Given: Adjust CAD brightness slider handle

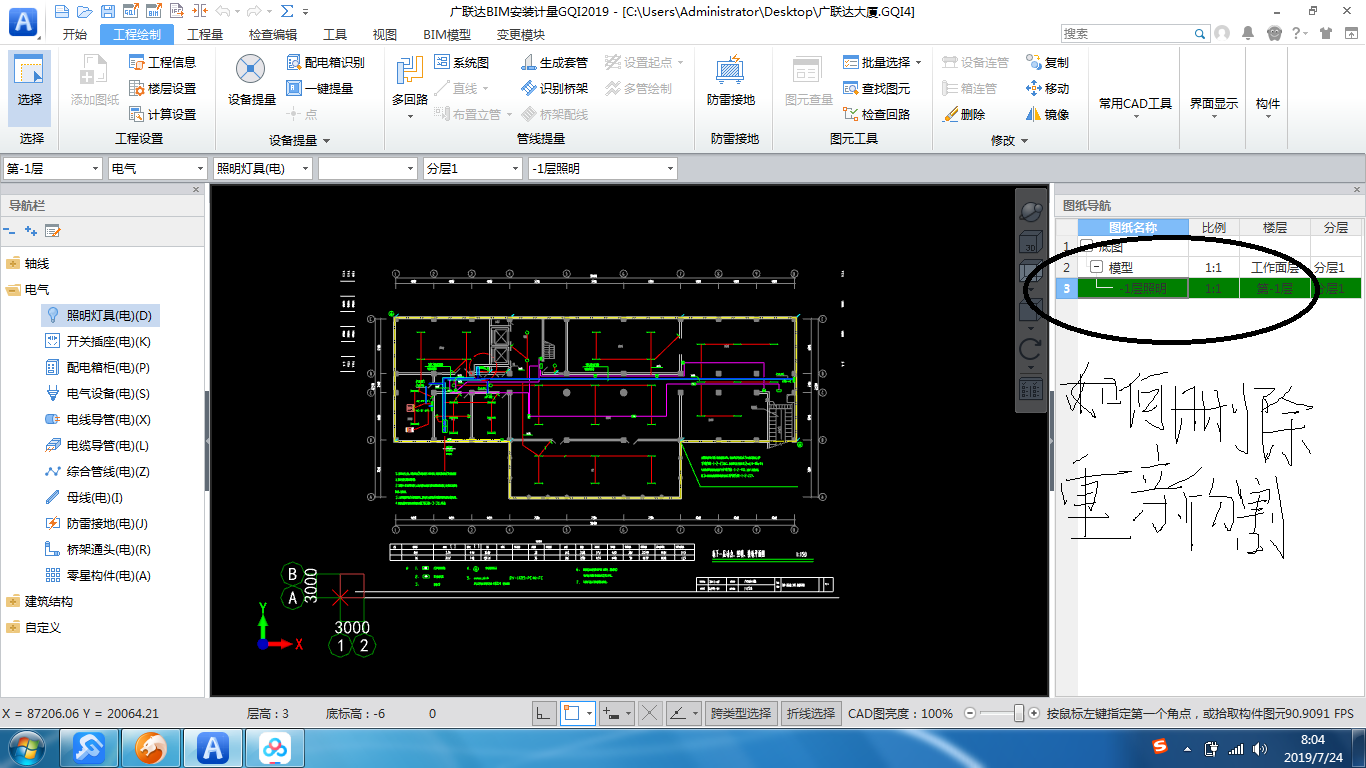Looking at the screenshot, I should (1019, 713).
